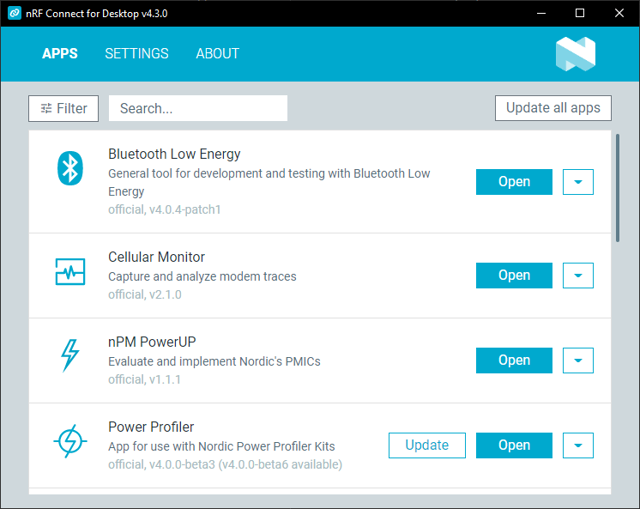The image size is (640, 509).
Task: Select the nPM PowerUP title text
Action: (152, 342)
